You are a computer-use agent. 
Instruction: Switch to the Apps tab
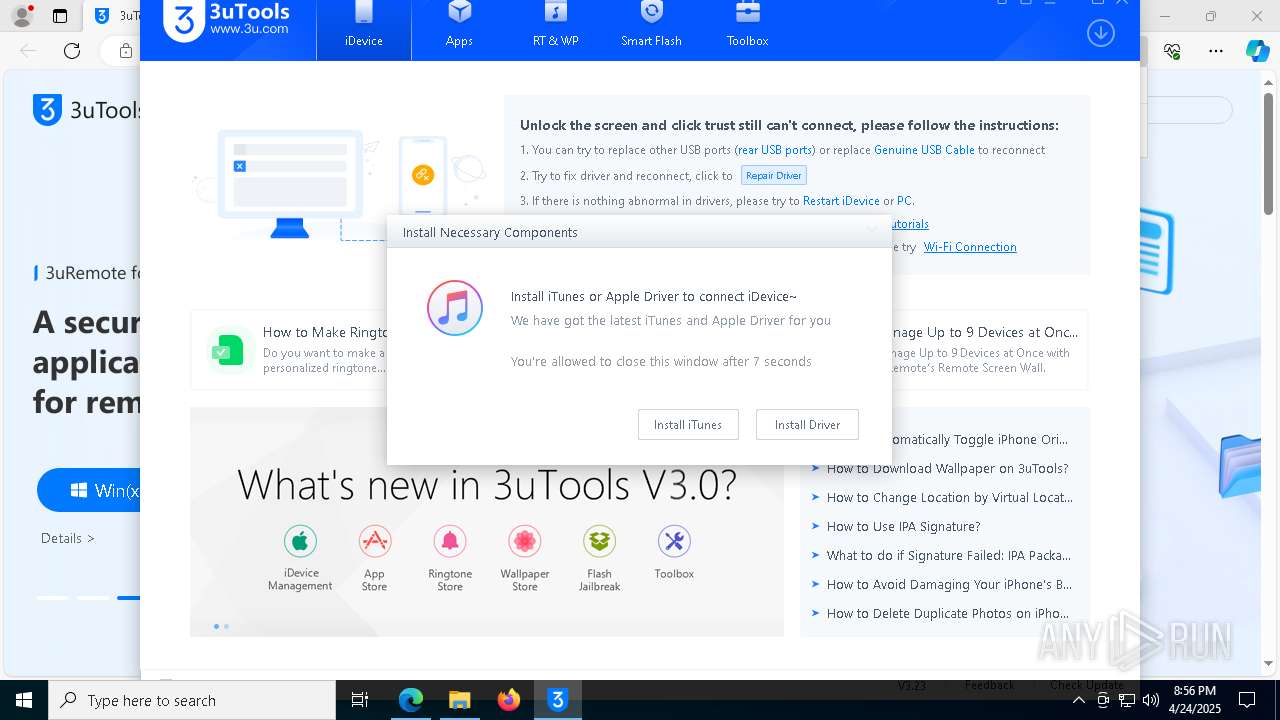pyautogui.click(x=459, y=28)
